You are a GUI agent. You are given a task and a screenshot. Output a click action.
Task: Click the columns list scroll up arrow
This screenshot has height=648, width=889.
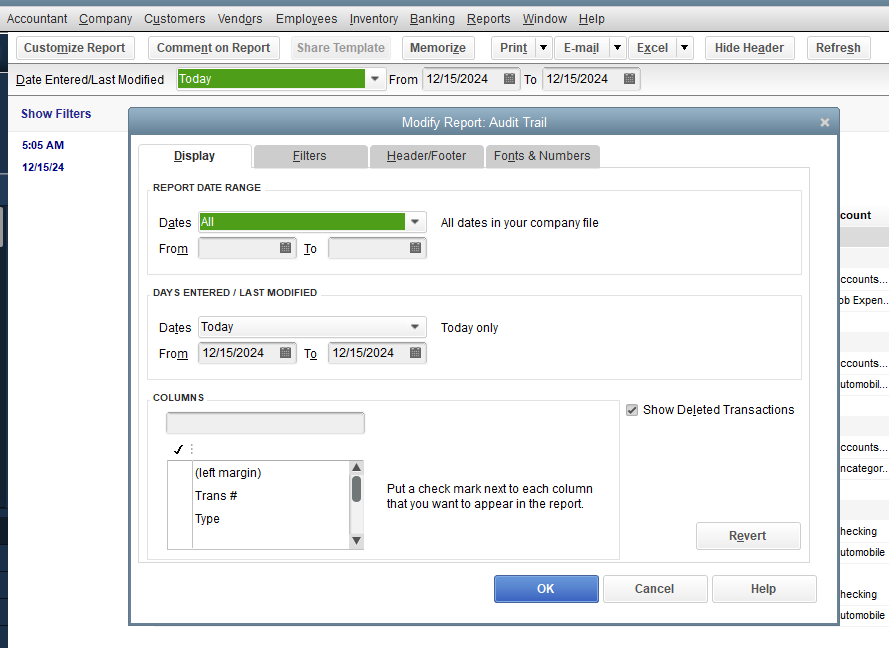[x=357, y=467]
